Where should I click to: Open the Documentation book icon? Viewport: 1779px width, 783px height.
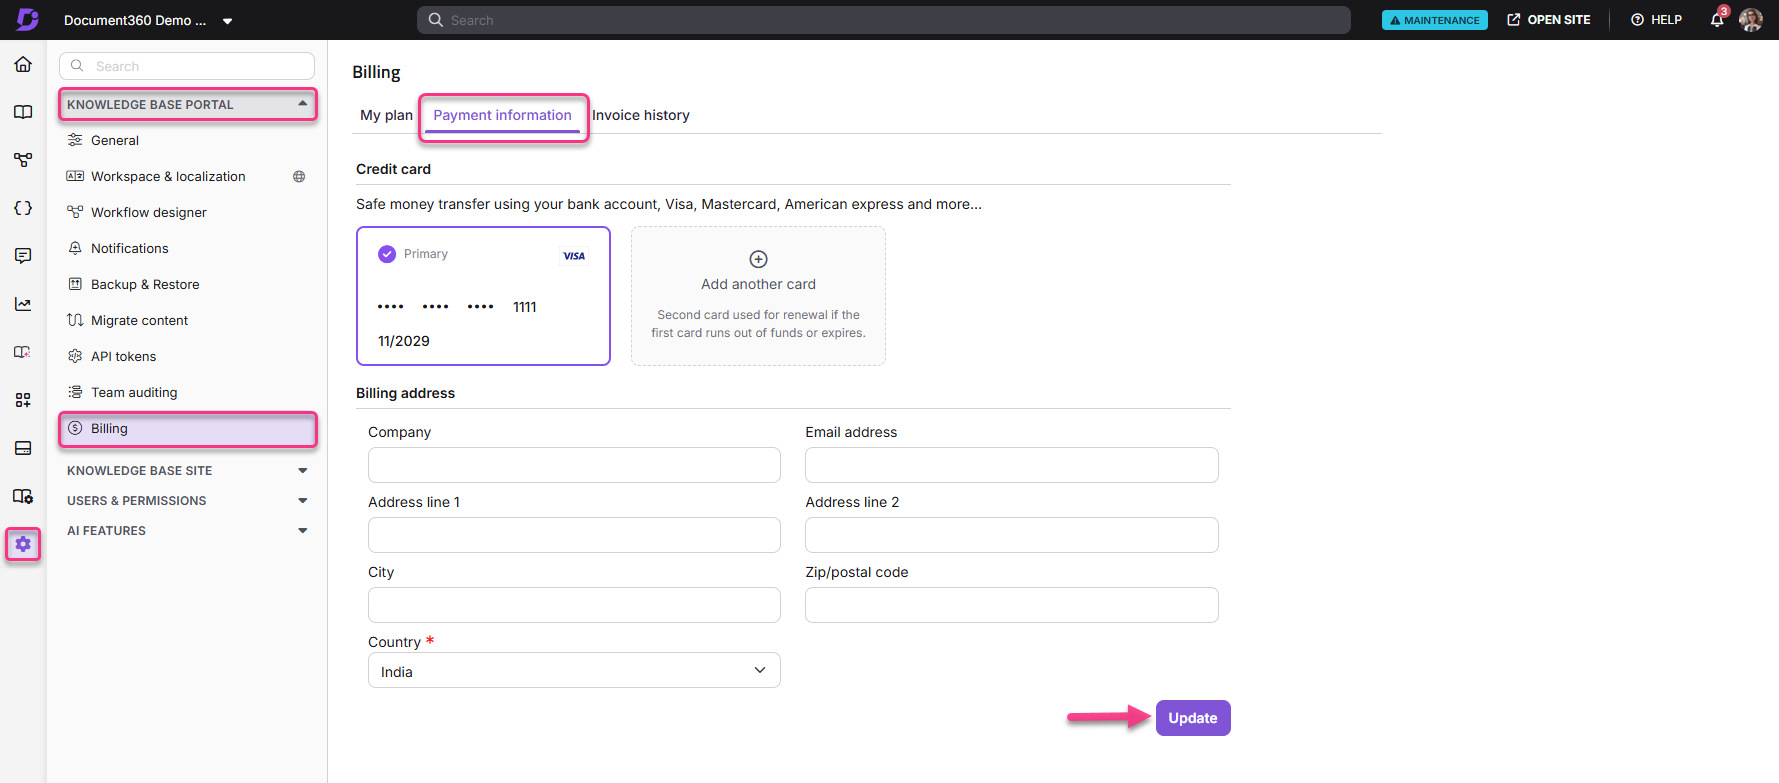coord(23,112)
